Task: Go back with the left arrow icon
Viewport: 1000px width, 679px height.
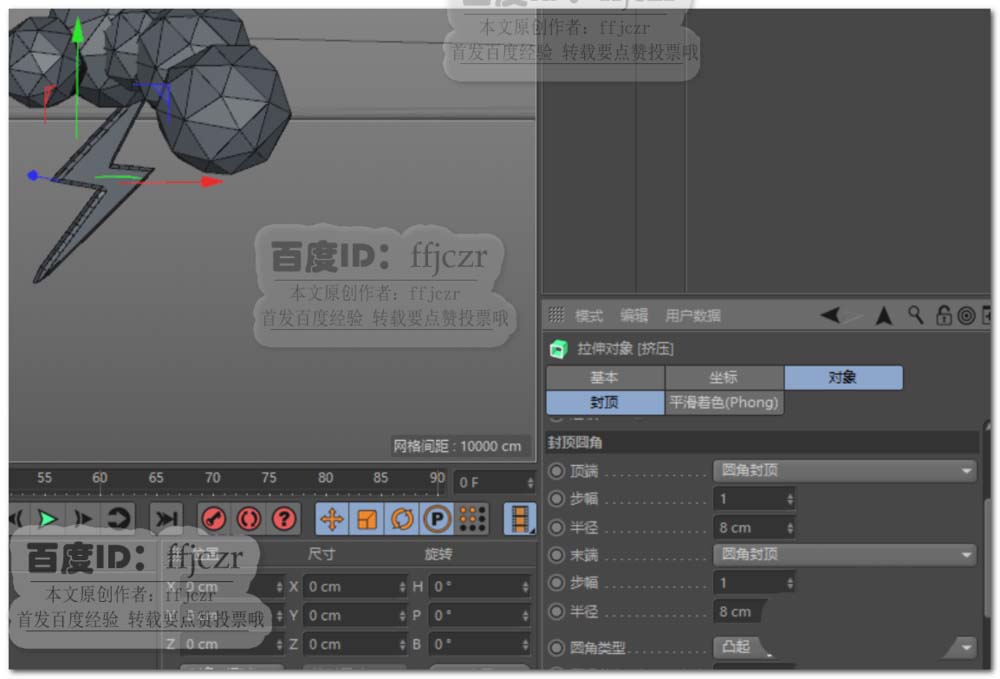Action: point(831,315)
